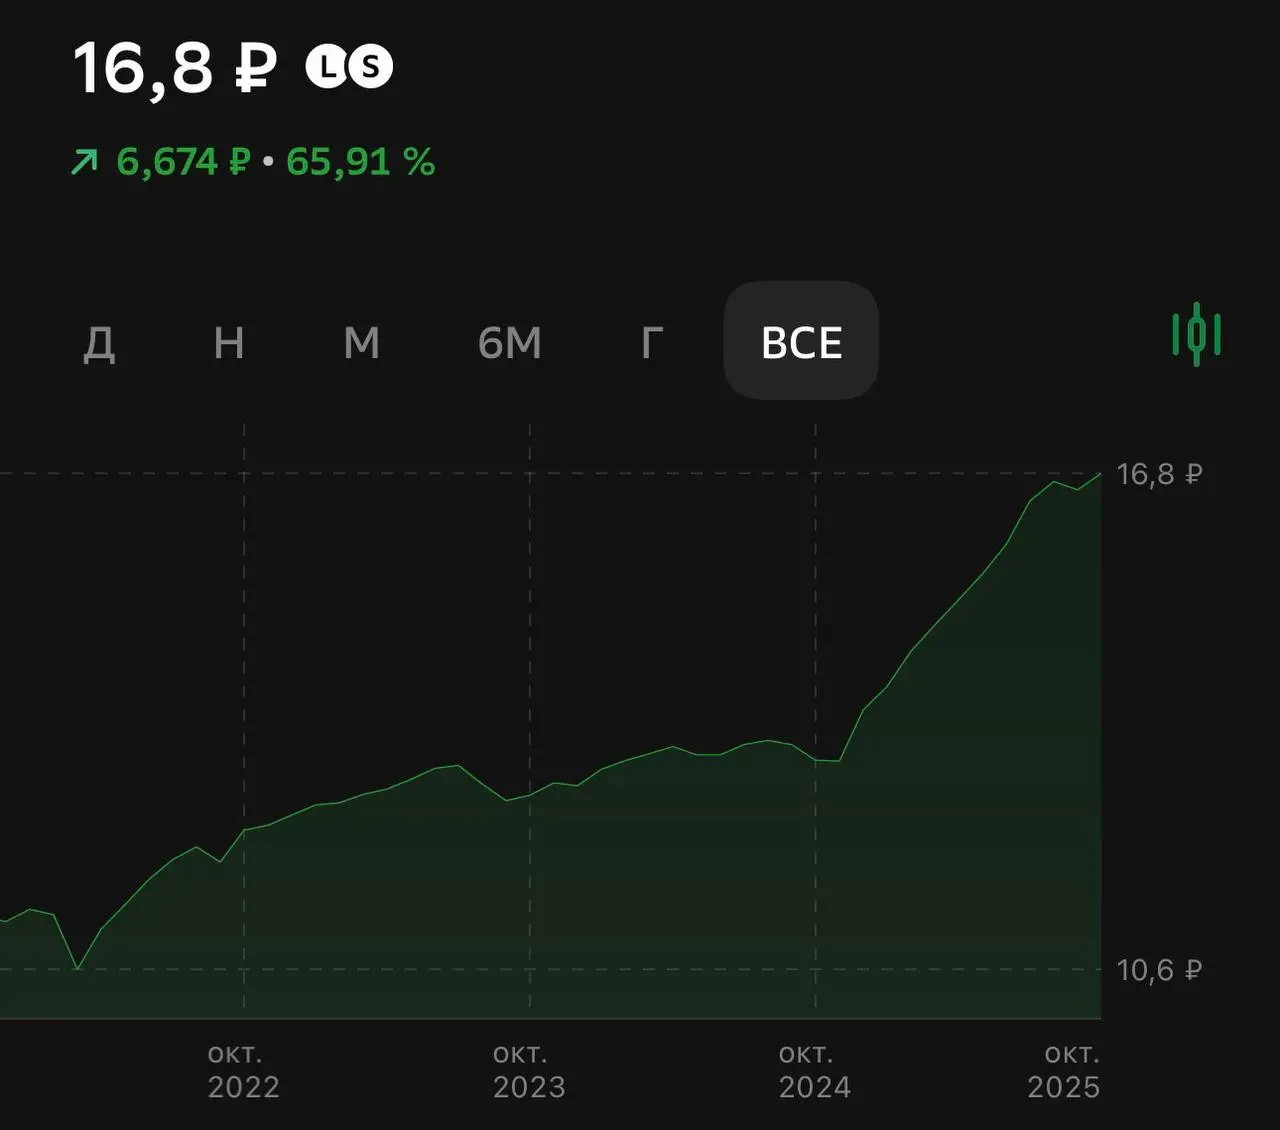Select the Г (year) period tab
This screenshot has width=1280, height=1130.
[651, 343]
